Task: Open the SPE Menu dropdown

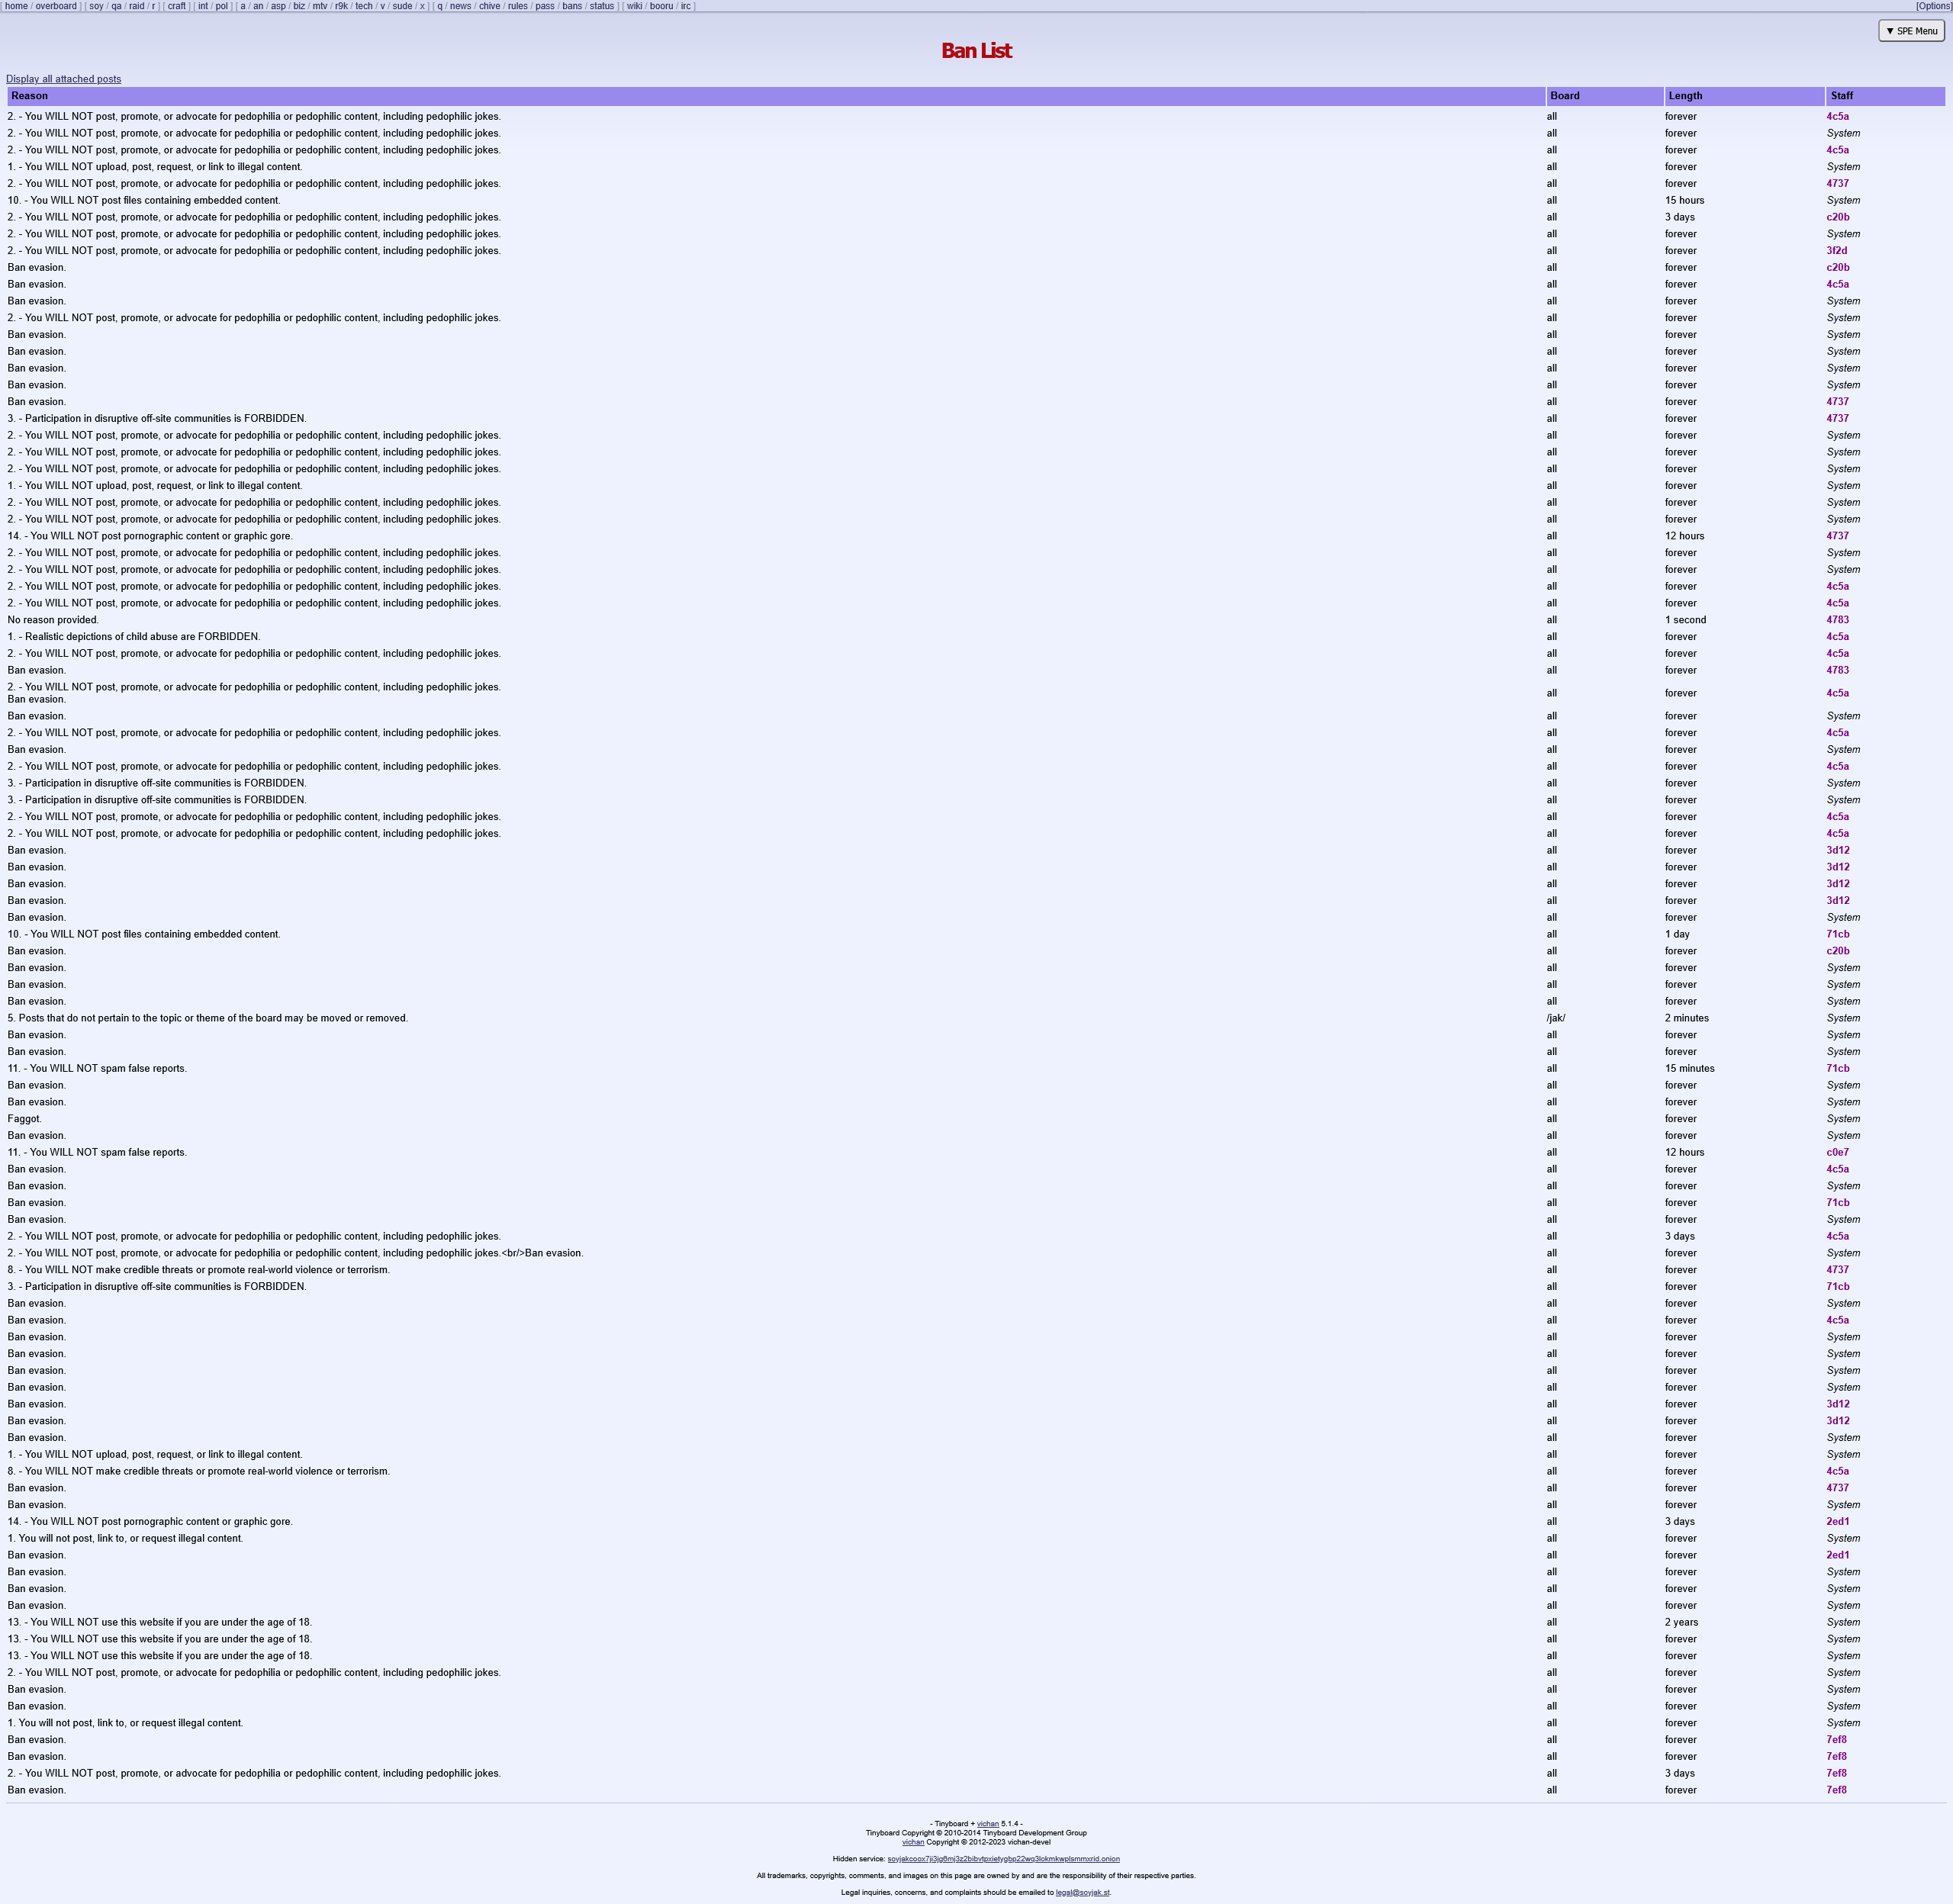Action: [x=1910, y=31]
